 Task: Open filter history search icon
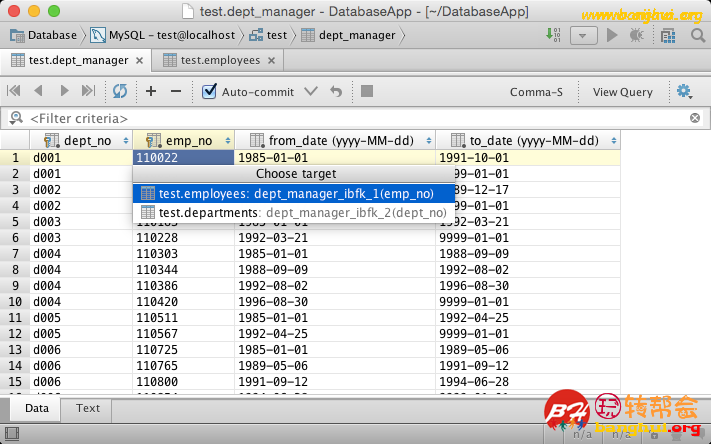click(x=16, y=118)
